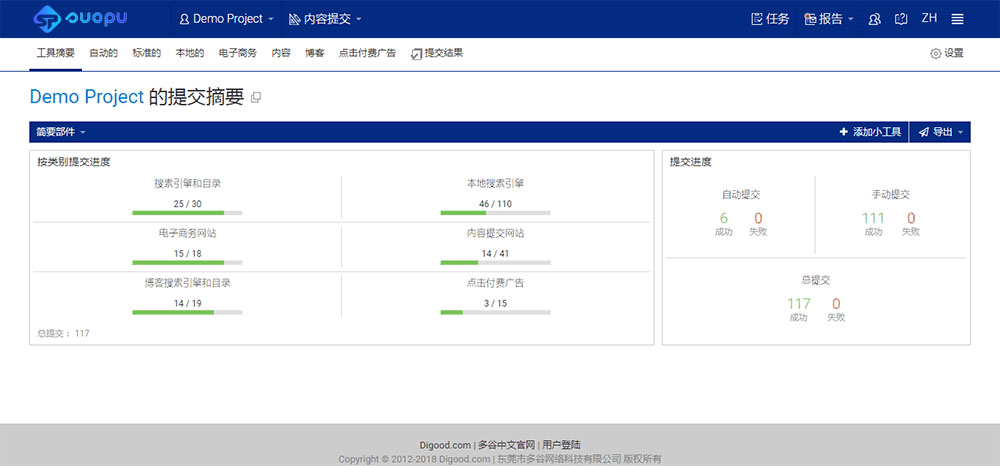The height and width of the screenshot is (466, 1000).
Task: Select the 工具摘要 tab
Action: coord(55,54)
